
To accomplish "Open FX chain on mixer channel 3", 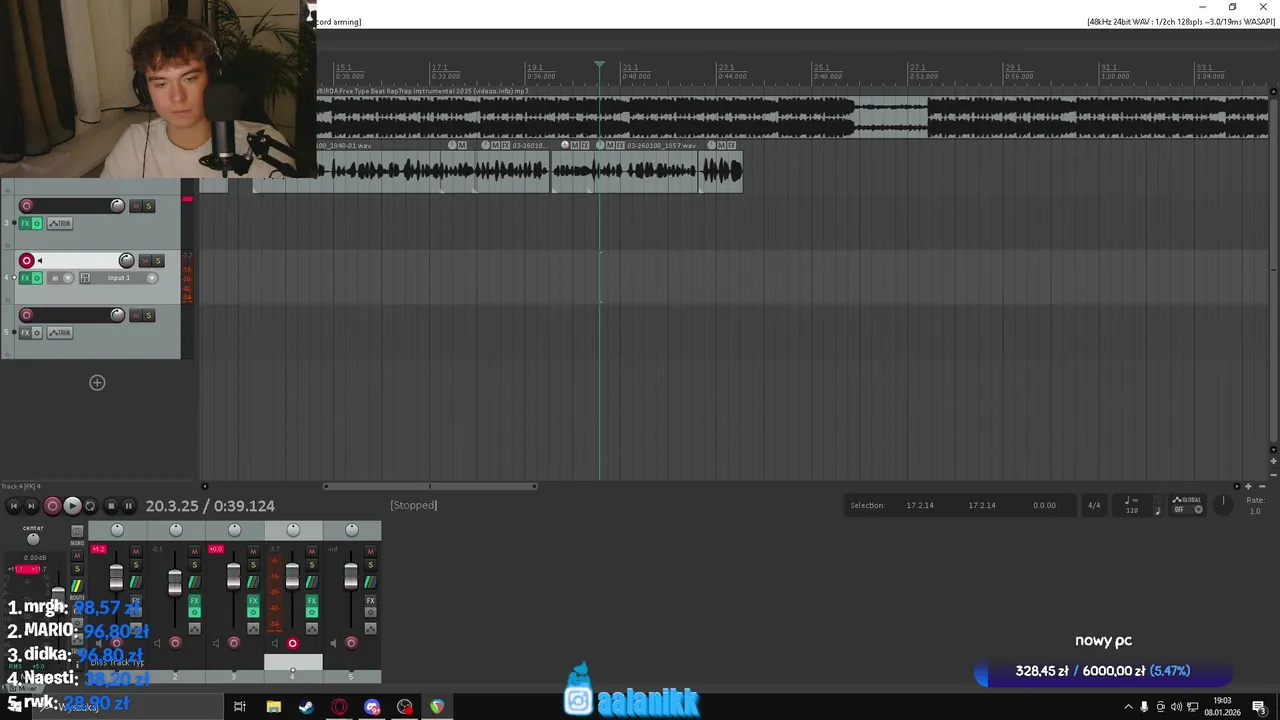I will click(x=253, y=601).
